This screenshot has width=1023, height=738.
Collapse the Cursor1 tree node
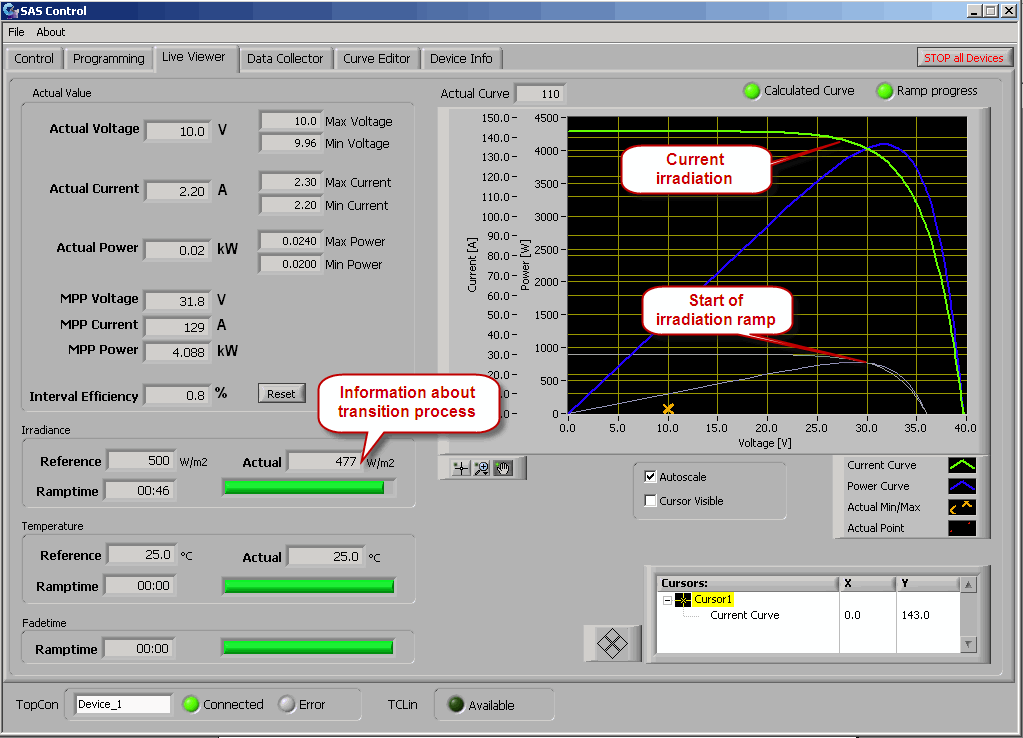click(667, 600)
